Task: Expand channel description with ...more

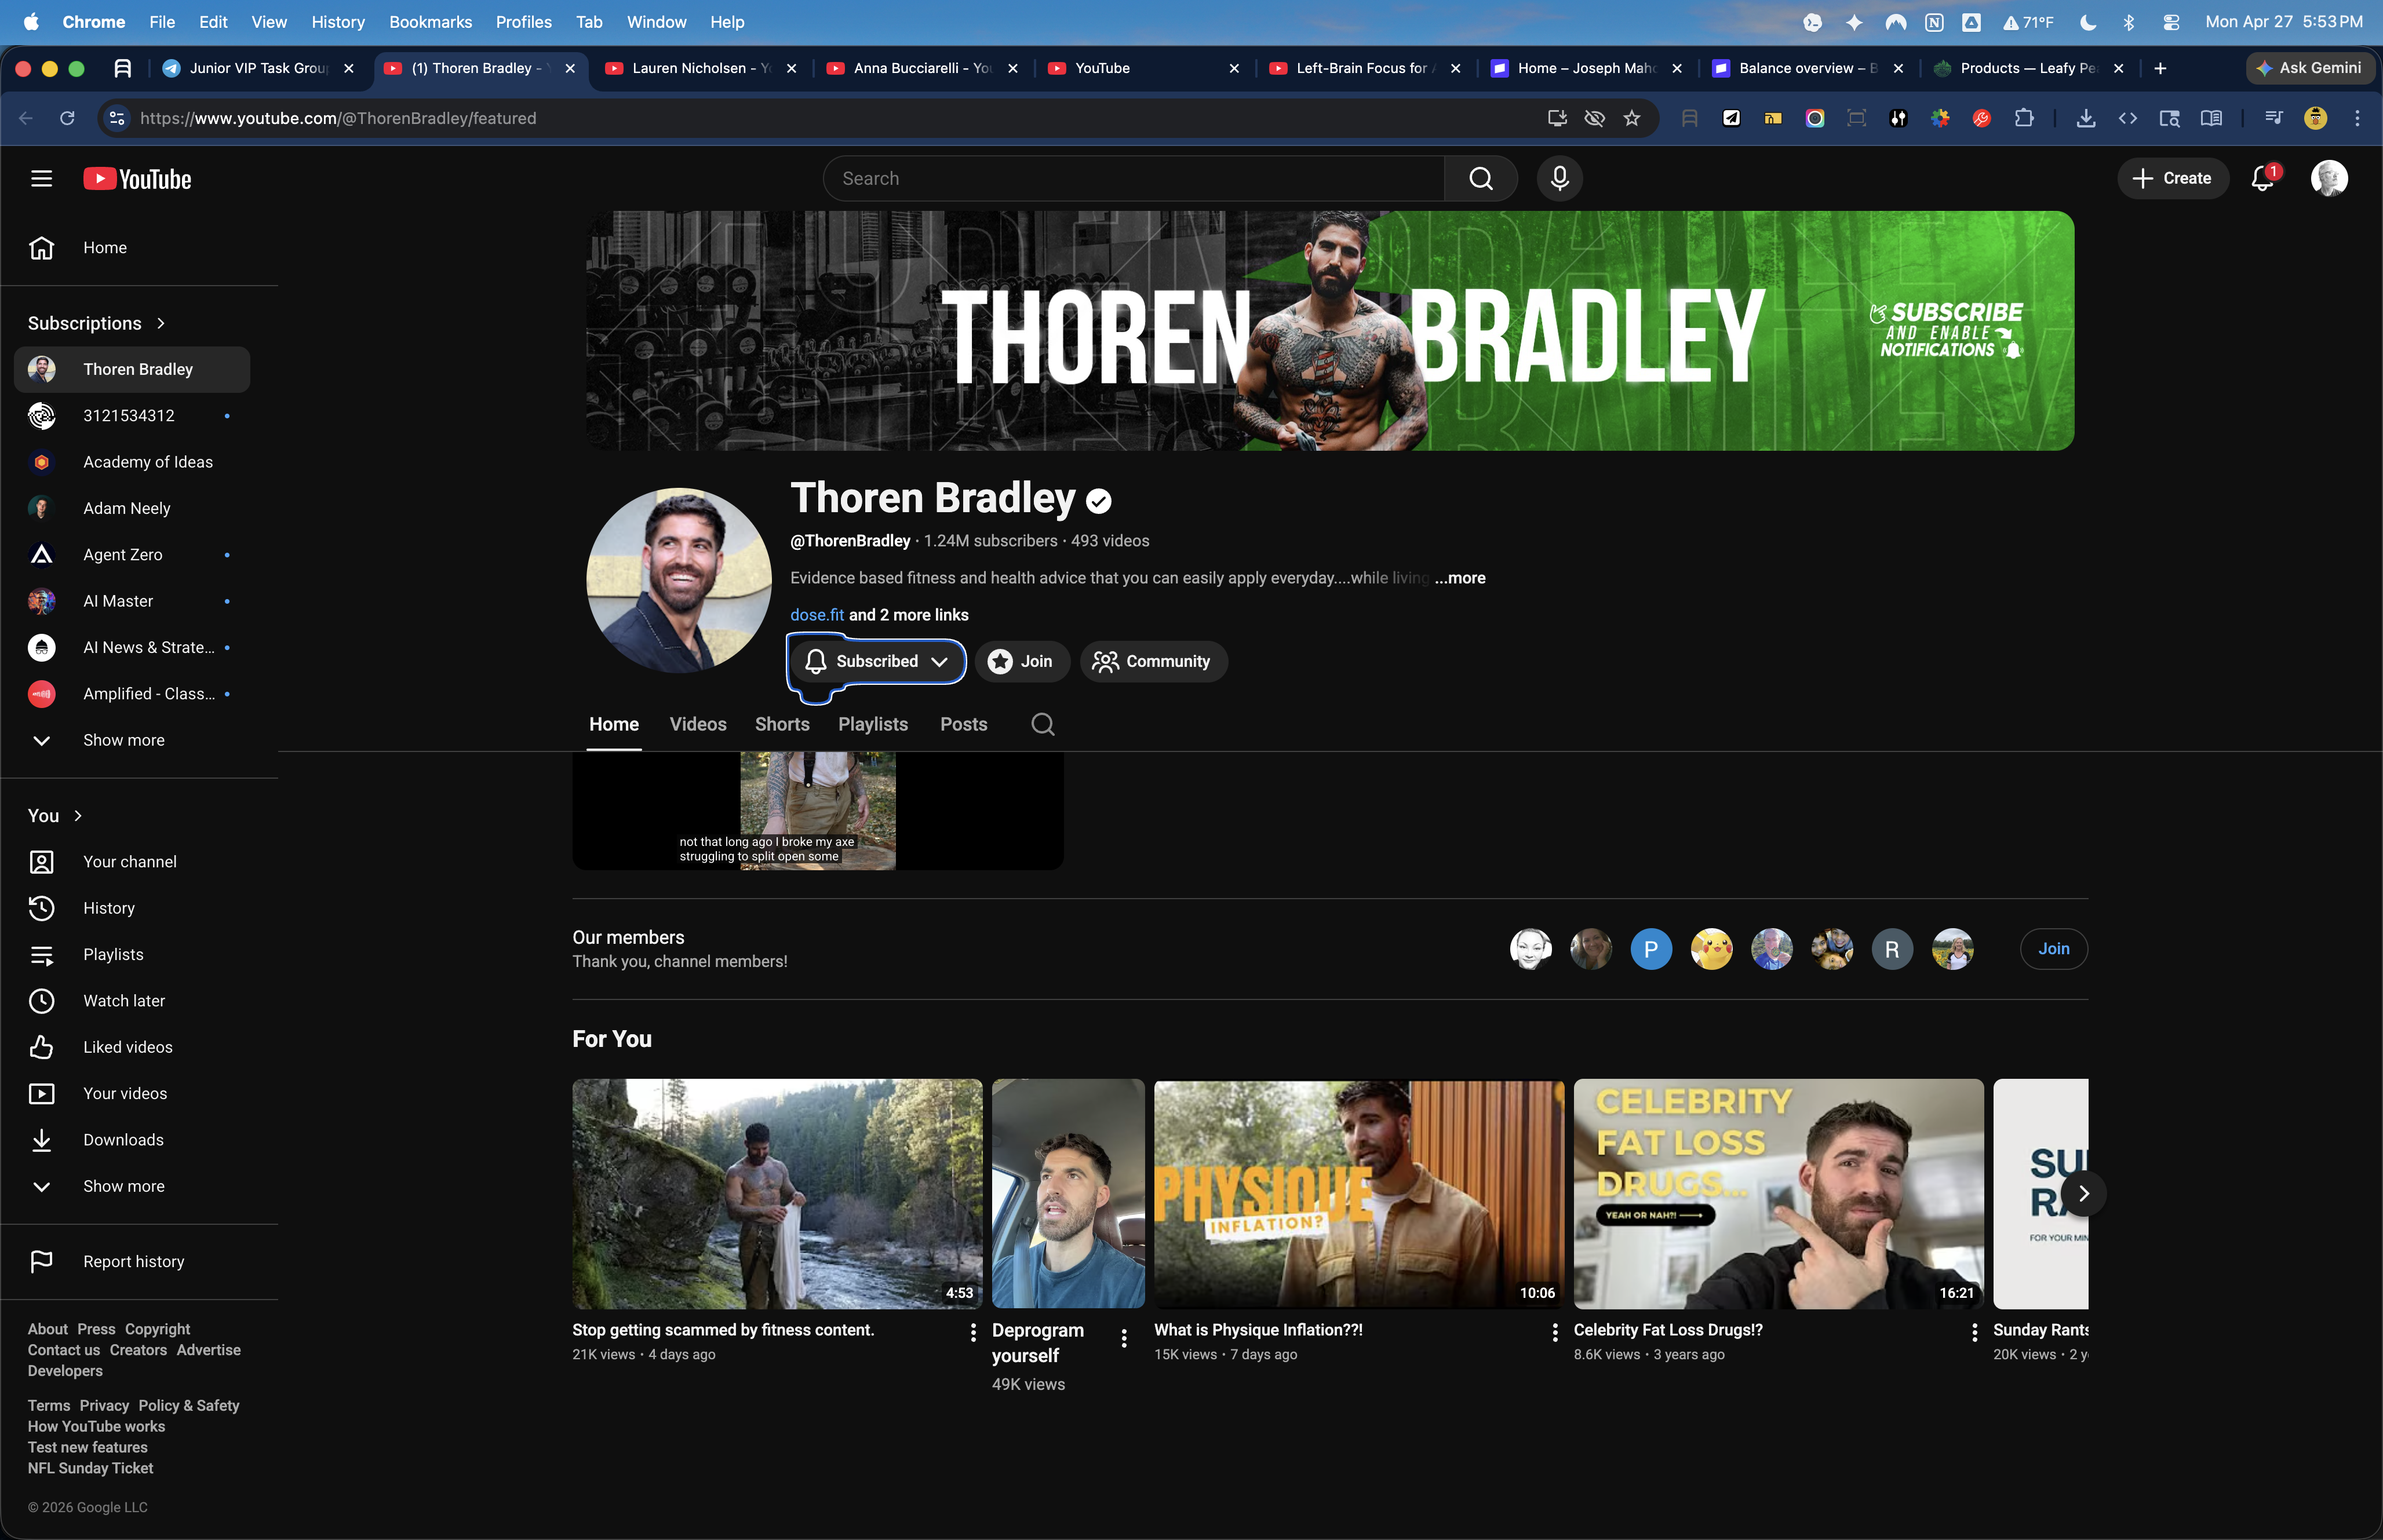Action: point(1460,578)
